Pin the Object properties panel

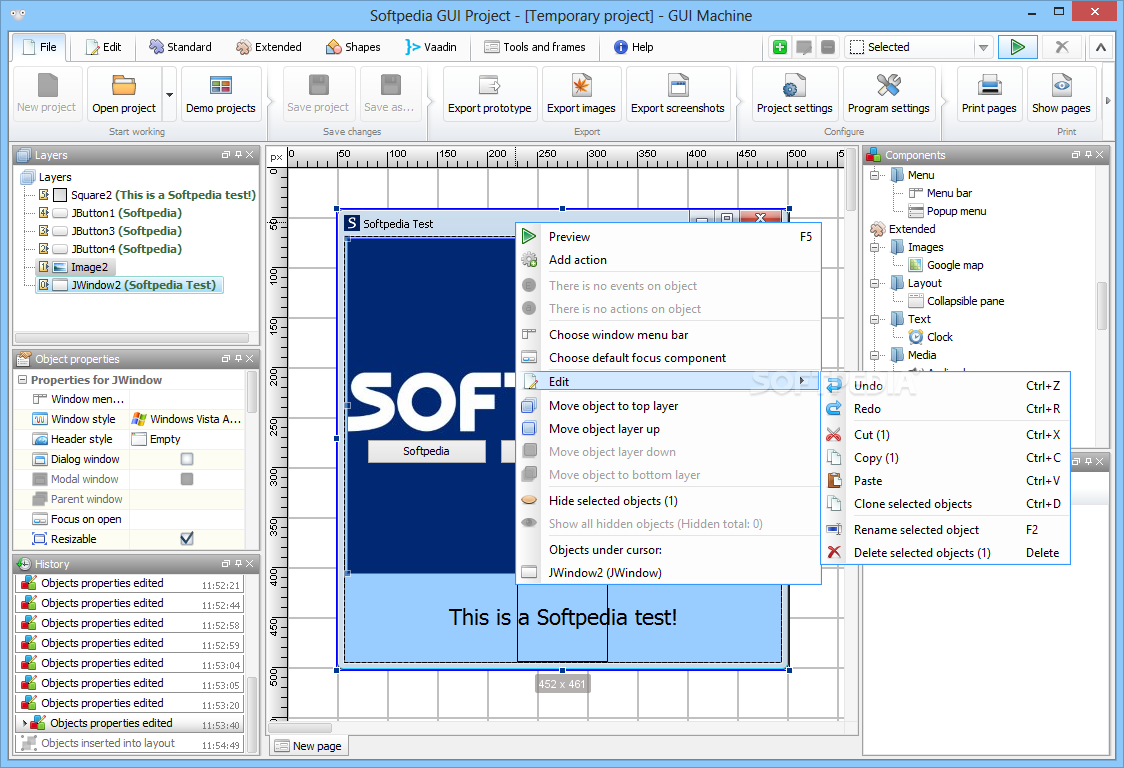click(238, 359)
